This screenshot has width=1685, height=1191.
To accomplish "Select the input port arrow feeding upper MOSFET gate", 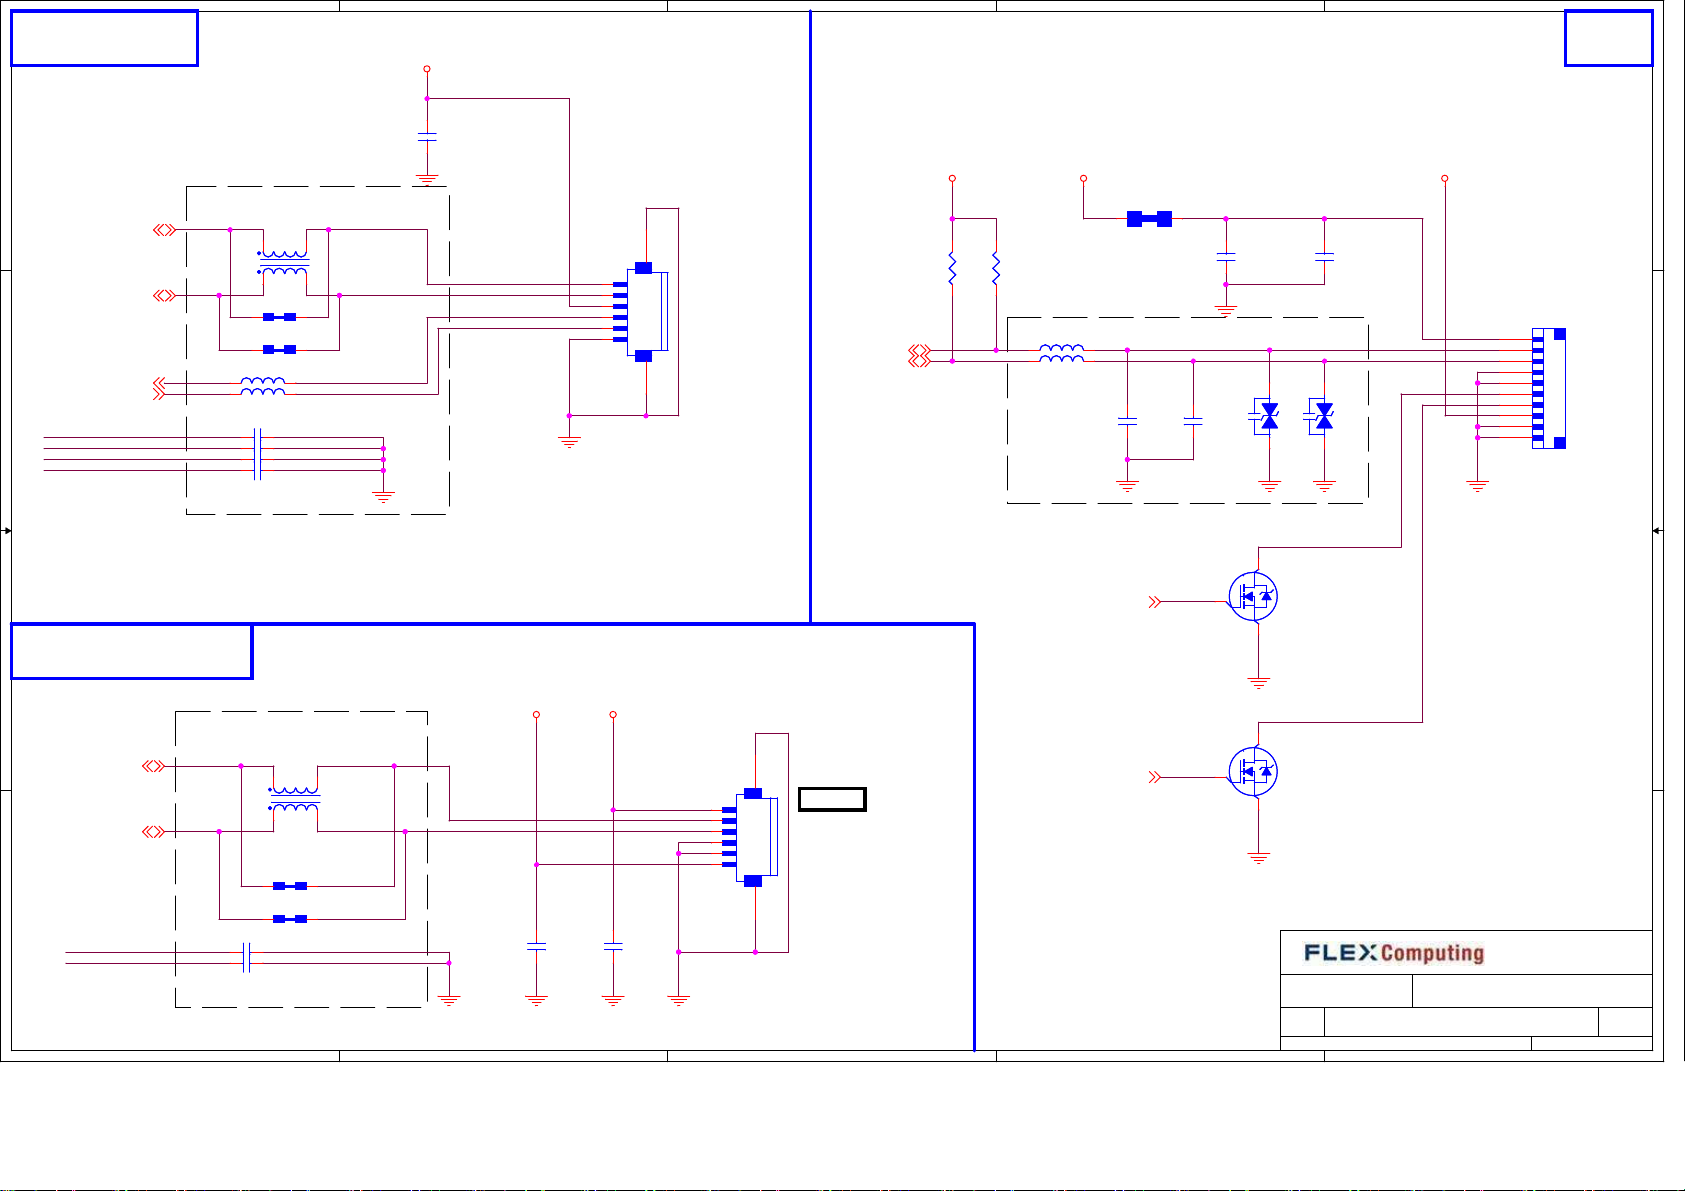I will (1155, 602).
